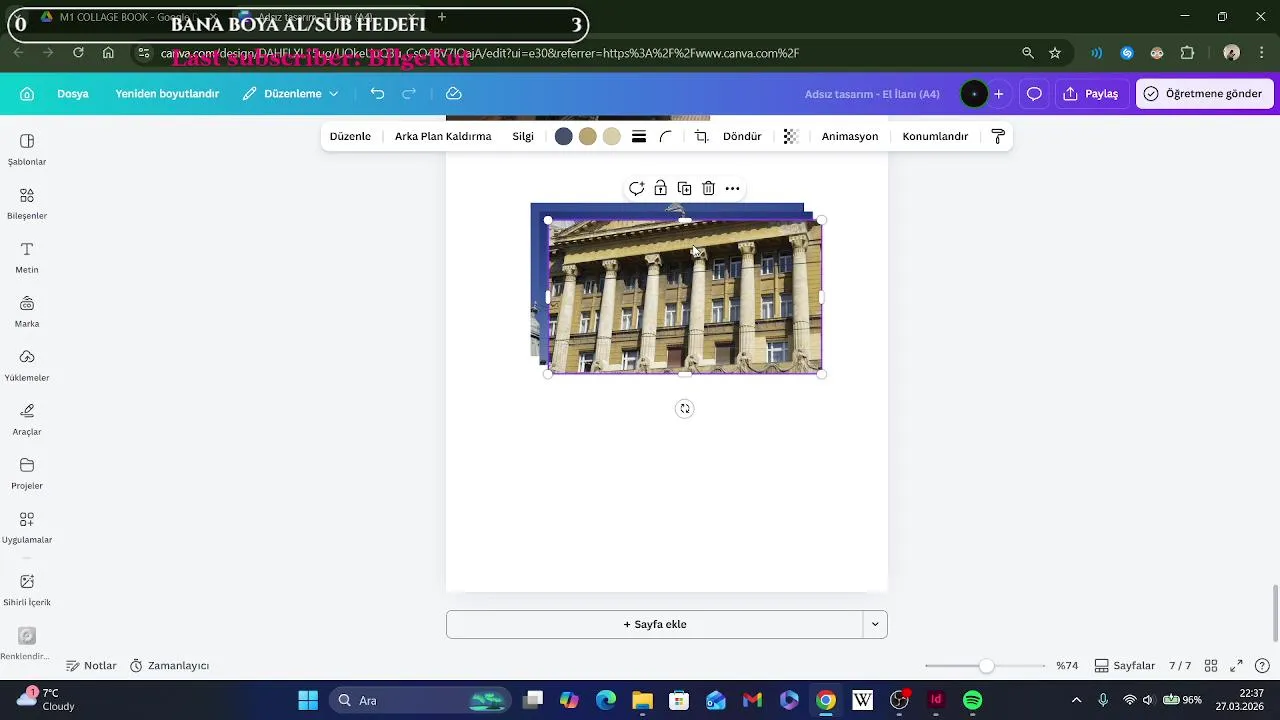1280x720 pixels.
Task: Redo the last action
Action: [x=409, y=93]
